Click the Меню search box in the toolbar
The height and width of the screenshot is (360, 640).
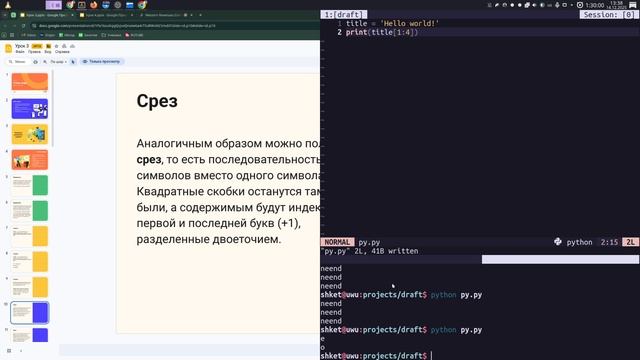click(17, 62)
